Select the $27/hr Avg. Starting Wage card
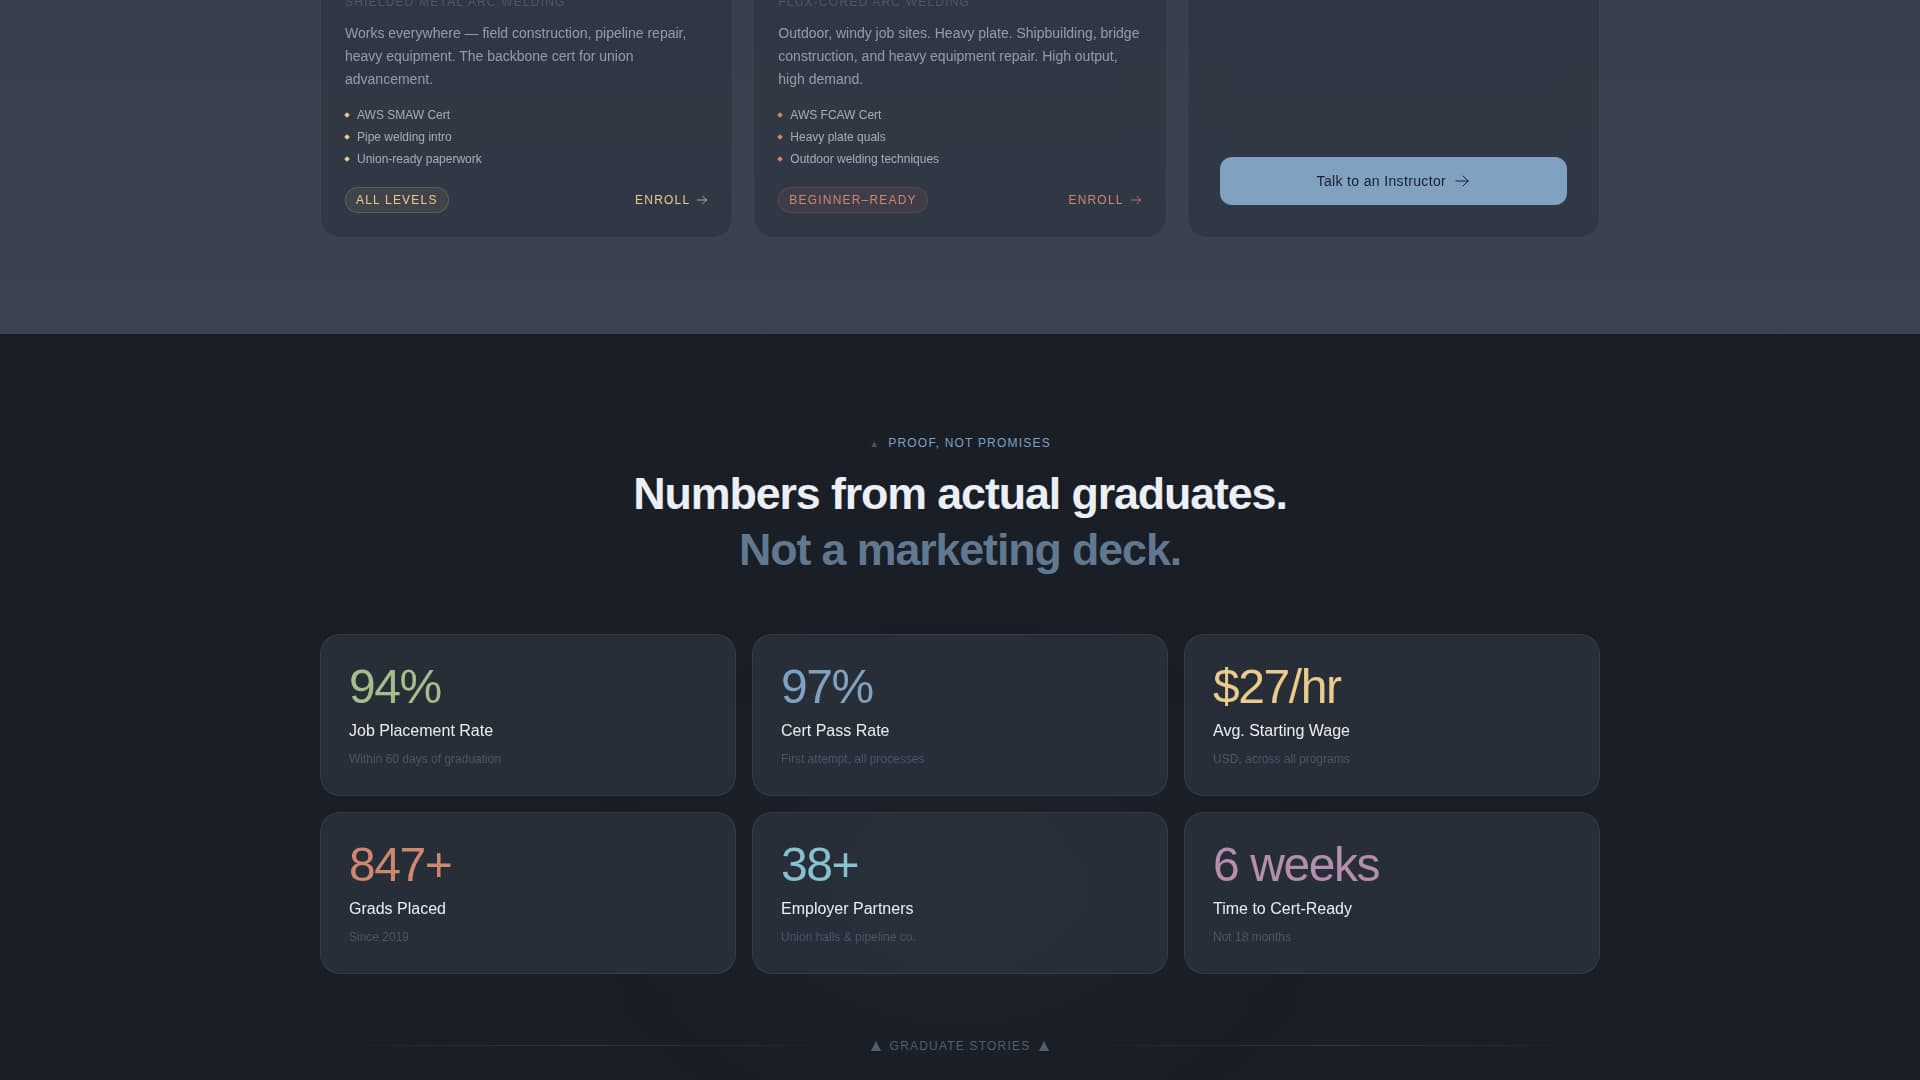 pyautogui.click(x=1391, y=715)
